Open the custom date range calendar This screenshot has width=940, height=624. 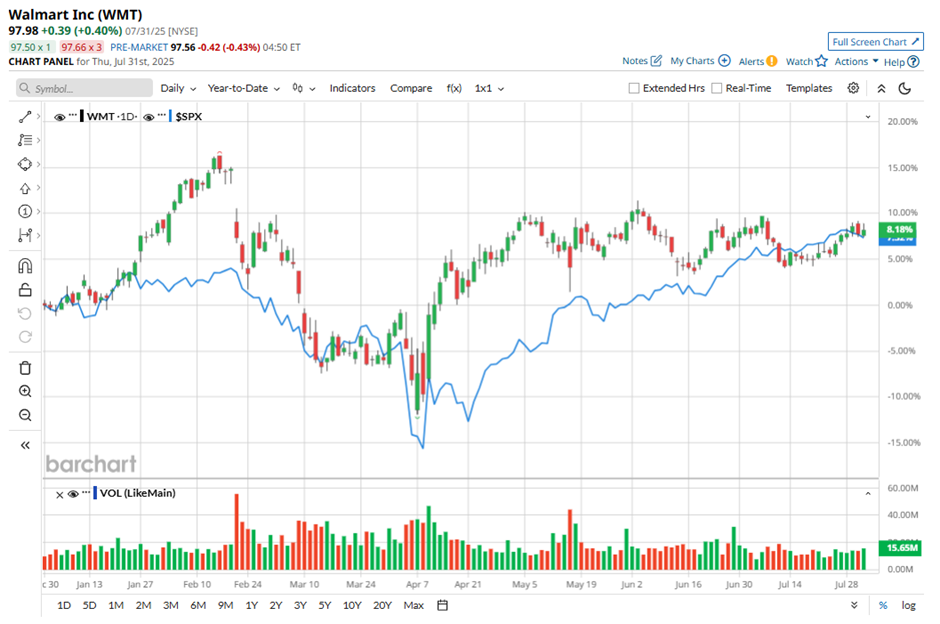[442, 605]
